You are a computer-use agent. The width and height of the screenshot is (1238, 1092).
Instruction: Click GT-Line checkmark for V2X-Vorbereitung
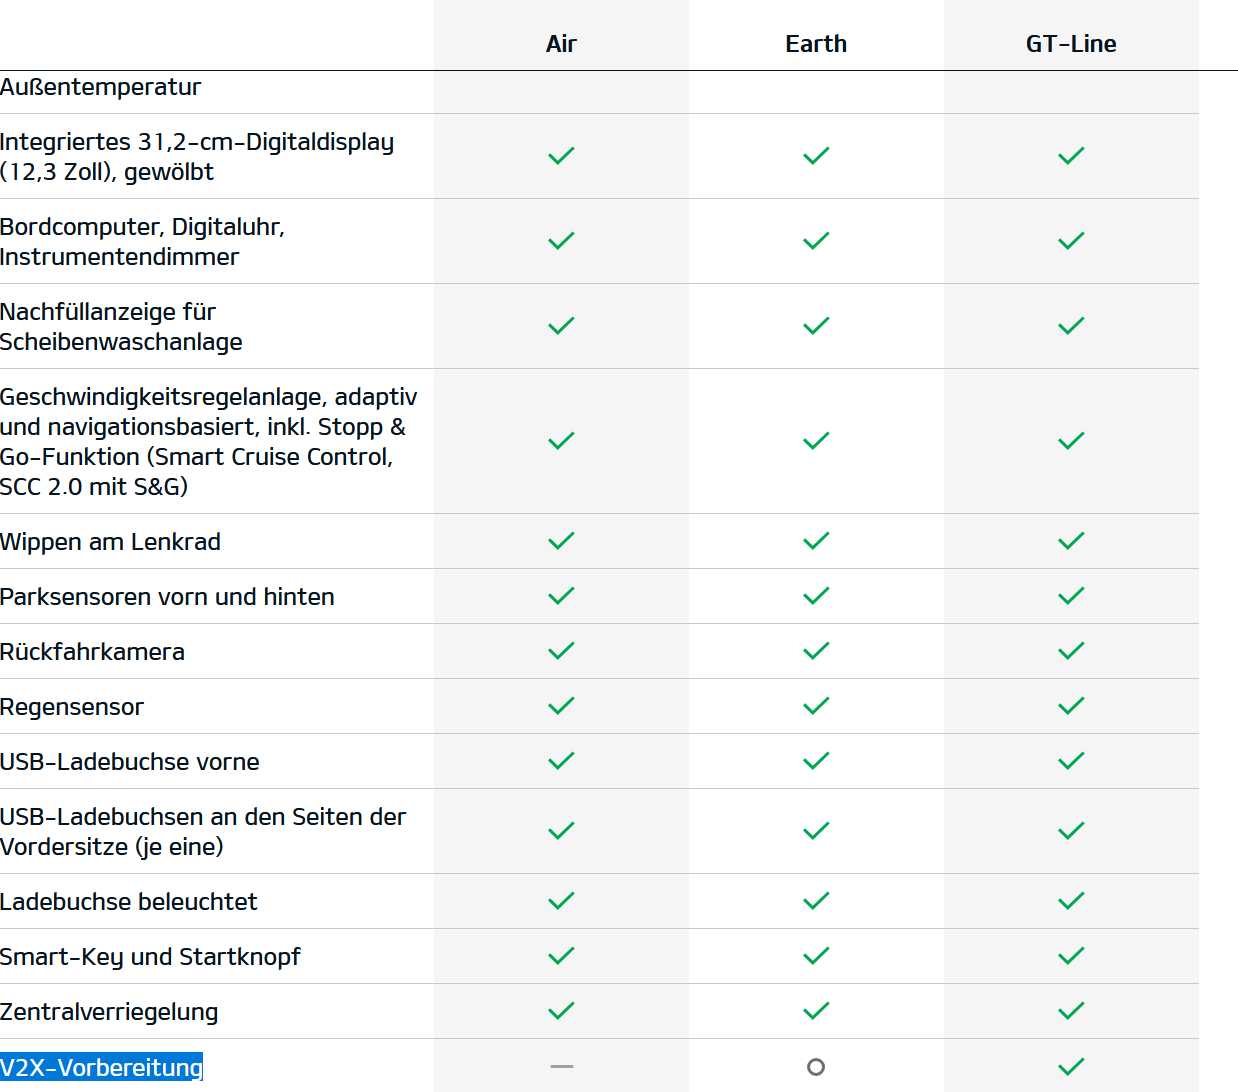(1071, 1067)
